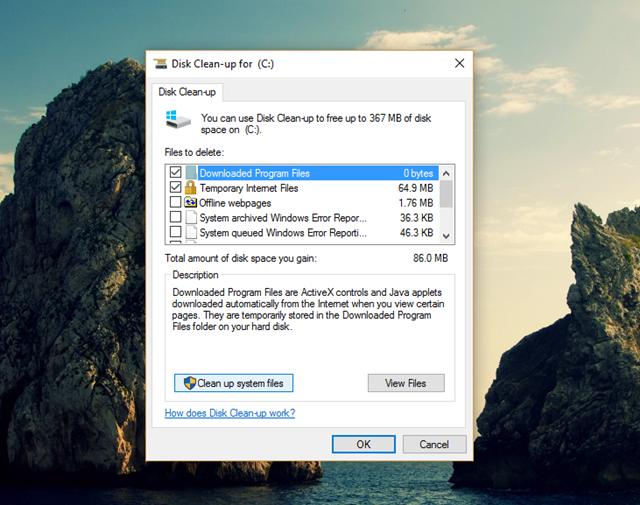Click the 46.3 KB size value
The height and width of the screenshot is (505, 640).
click(x=416, y=233)
